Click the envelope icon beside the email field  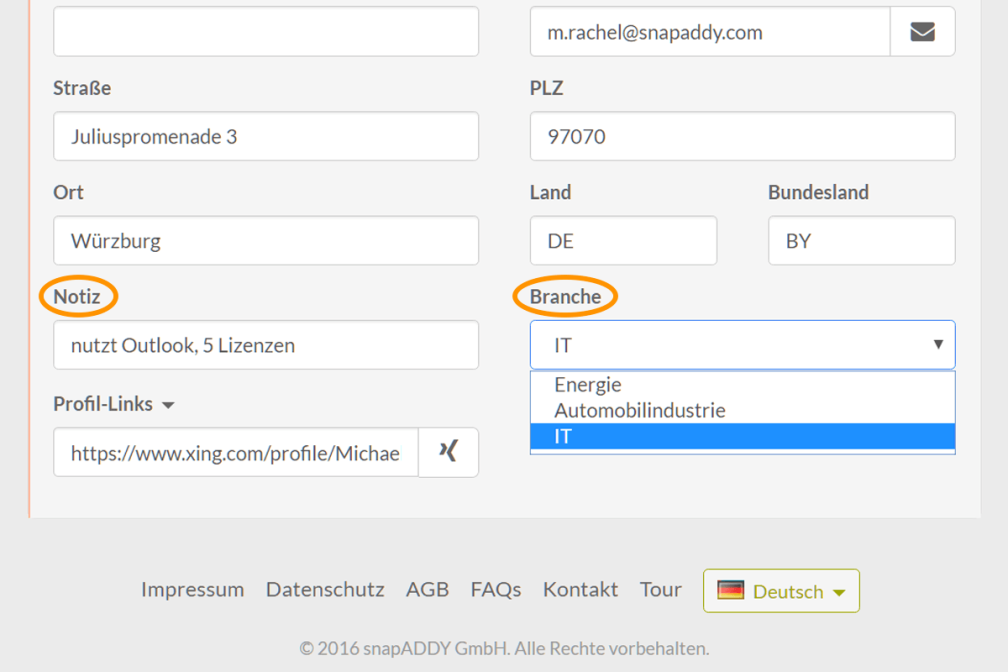[921, 31]
